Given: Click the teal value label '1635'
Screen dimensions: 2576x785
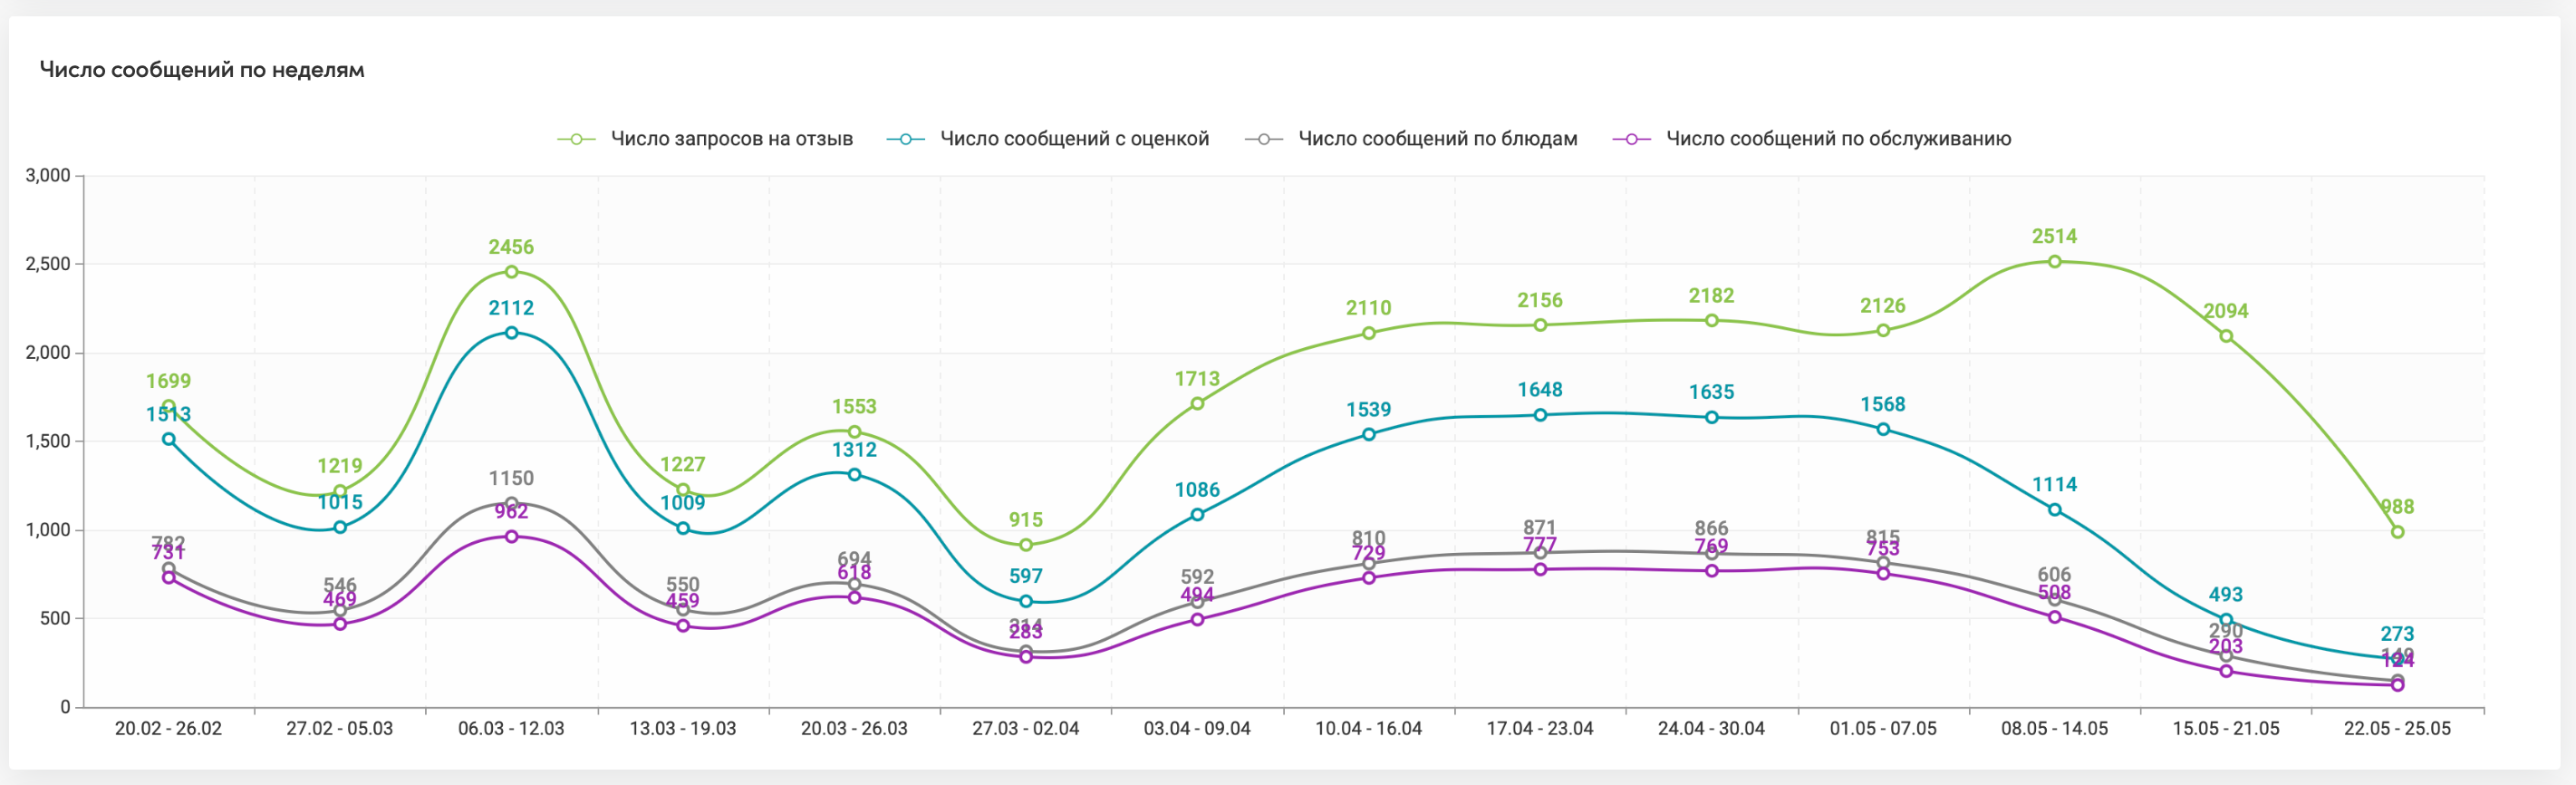Looking at the screenshot, I should coord(1712,393).
